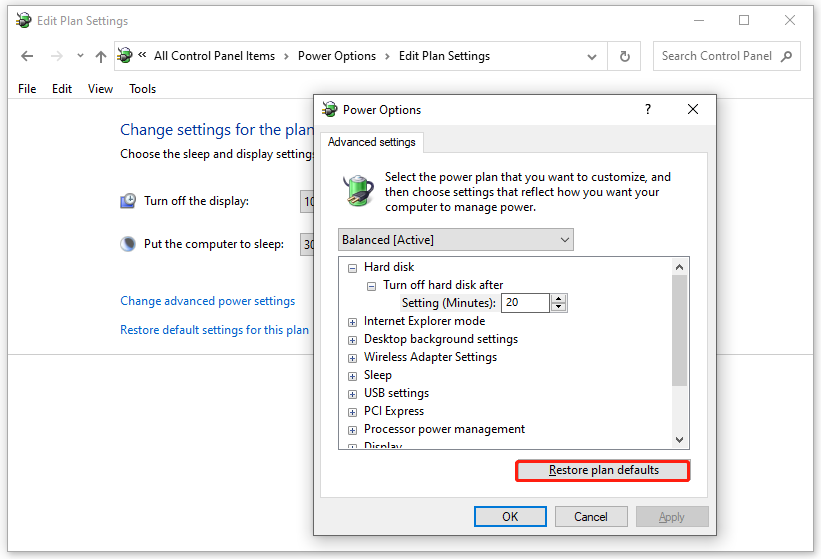Click the sleep moon icon
Image resolution: width=821 pixels, height=559 pixels.
pos(128,244)
